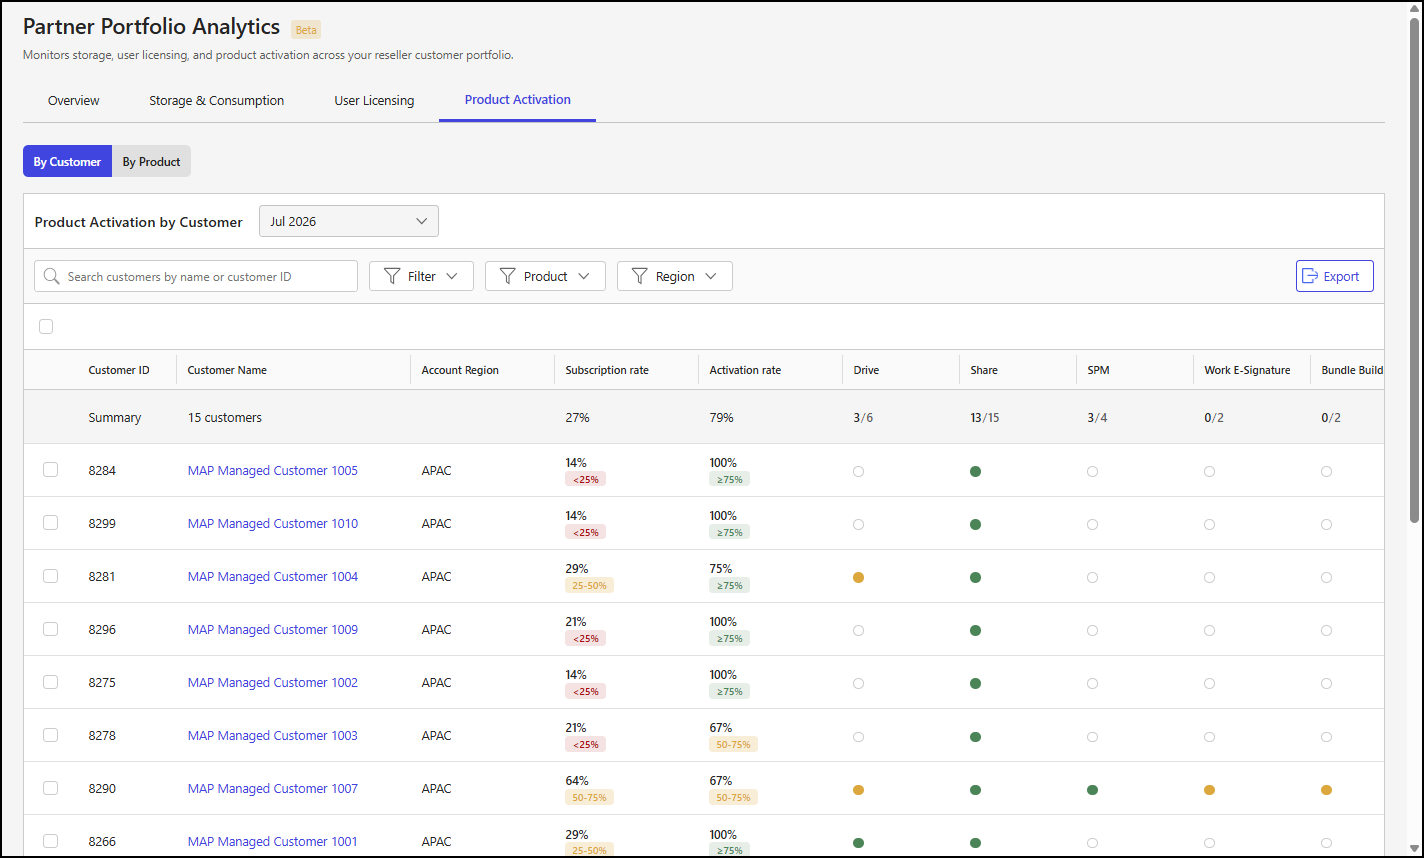Click the funnel icon on Filter
The image size is (1424, 858).
(x=390, y=276)
